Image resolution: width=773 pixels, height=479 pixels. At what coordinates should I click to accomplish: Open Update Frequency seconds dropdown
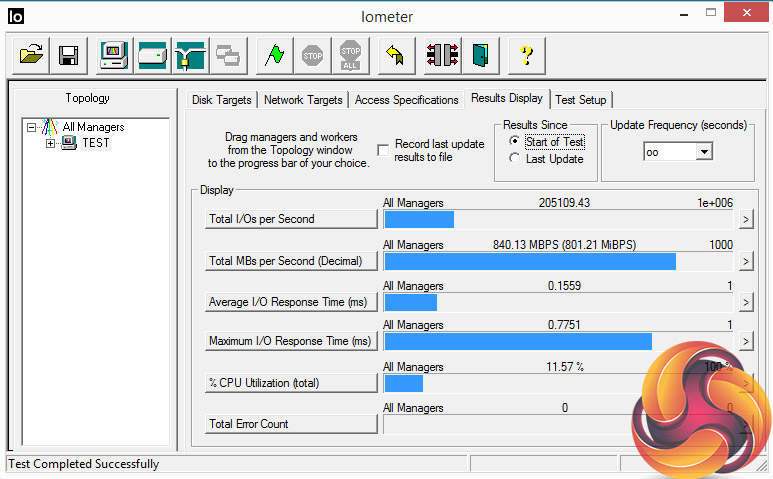704,151
